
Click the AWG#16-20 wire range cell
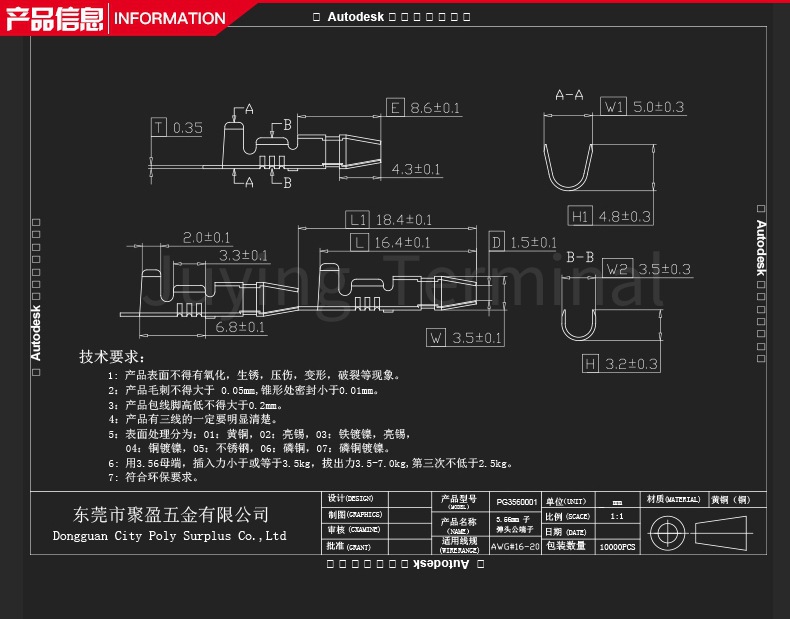516,547
